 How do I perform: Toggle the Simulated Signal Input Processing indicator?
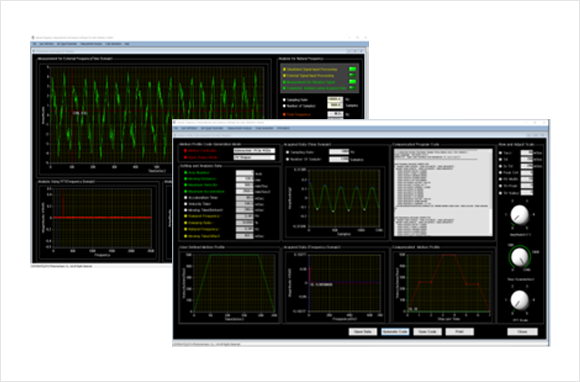pos(353,69)
